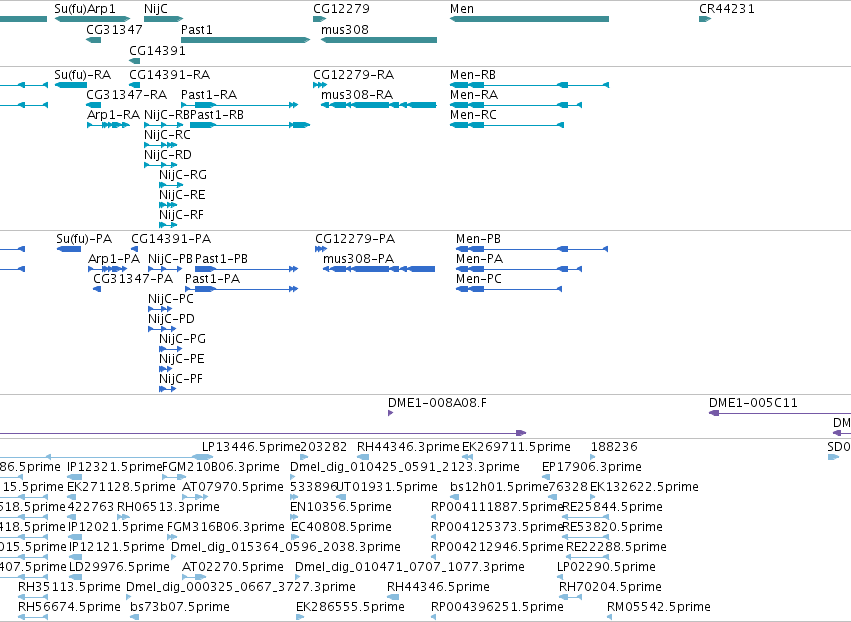Screen dimensions: 851x622
Task: Open the 188236 feature label
Action: 614,447
